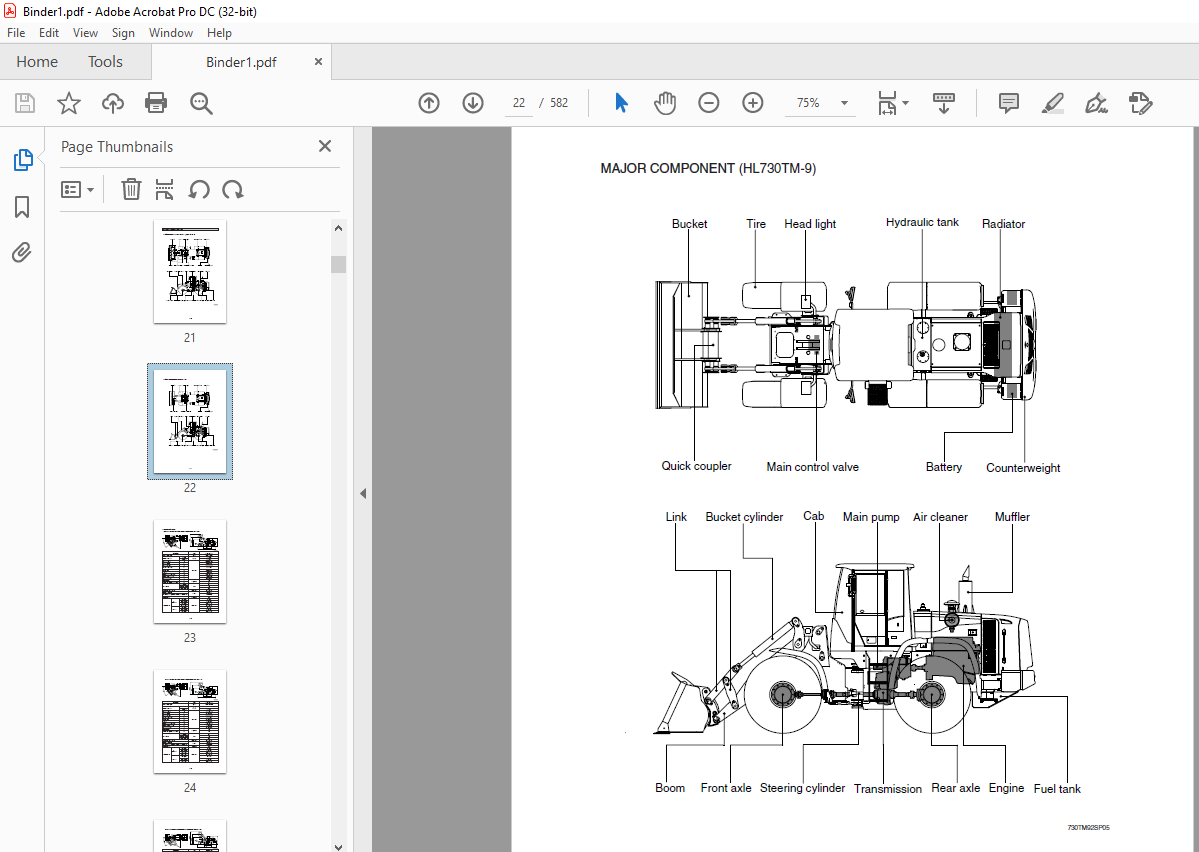Click the Save file icon
The height and width of the screenshot is (852, 1199).
point(25,102)
